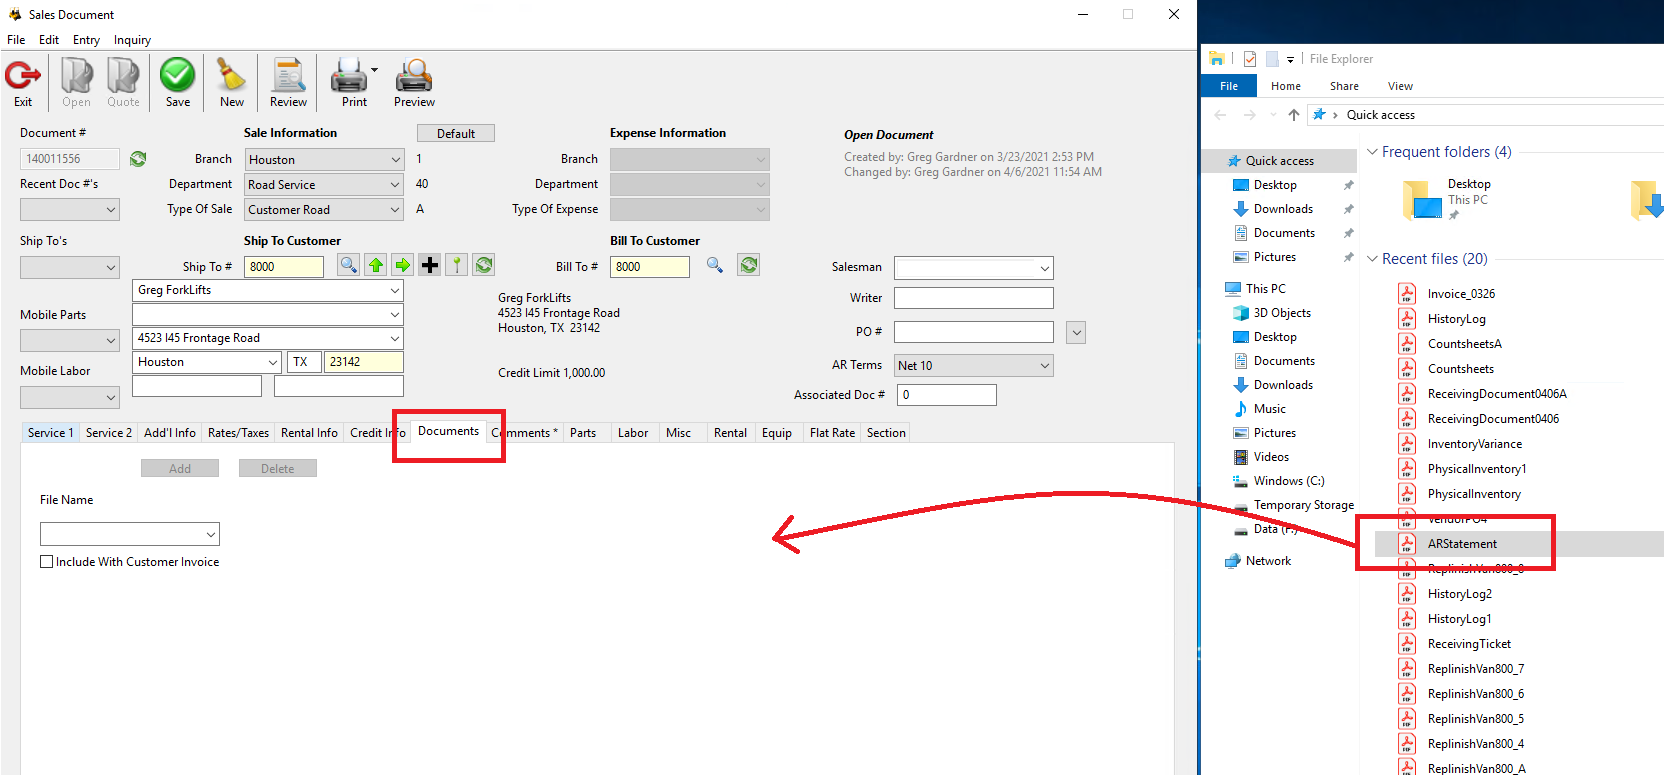Open File Explorer Home ribbon tab
The image size is (1674, 775).
click(1286, 86)
